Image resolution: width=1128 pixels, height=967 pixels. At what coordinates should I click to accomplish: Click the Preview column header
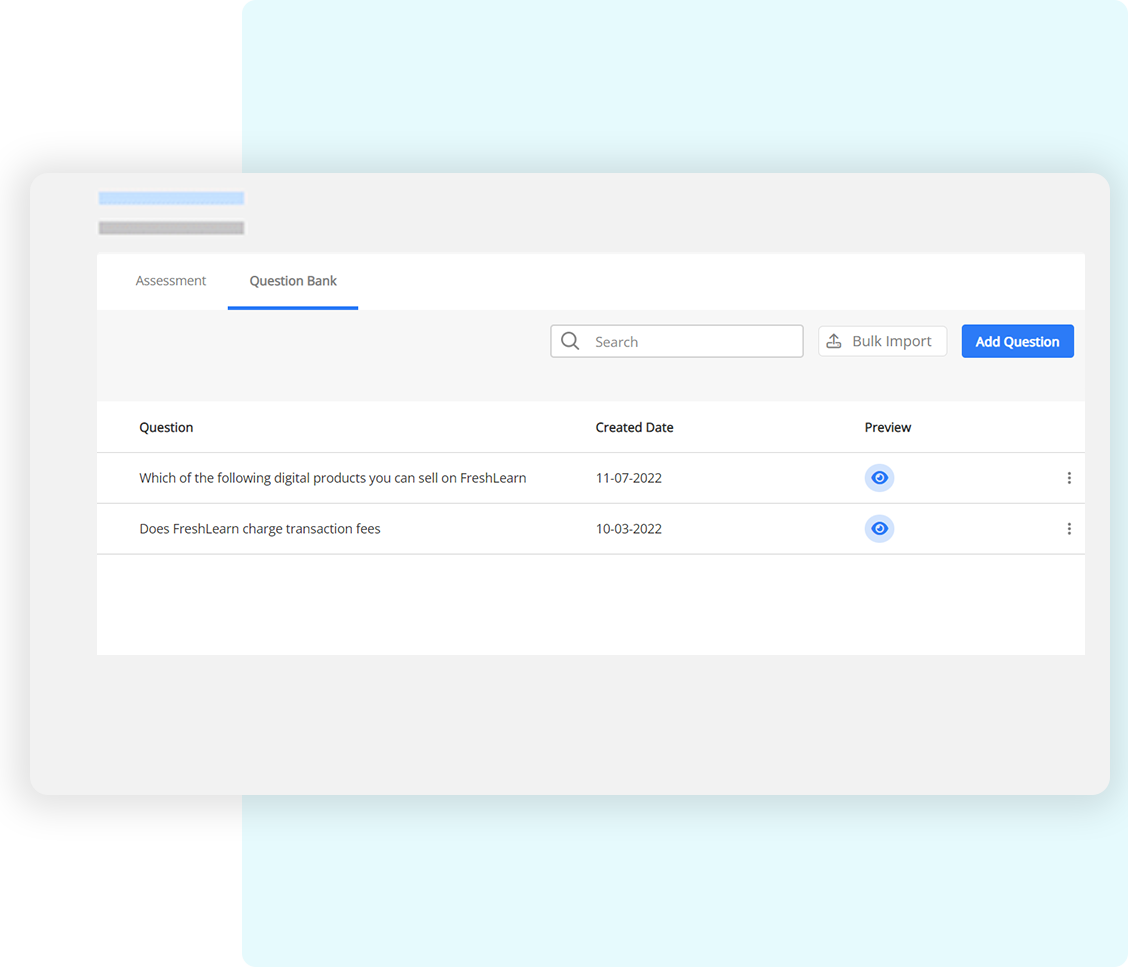click(x=888, y=427)
